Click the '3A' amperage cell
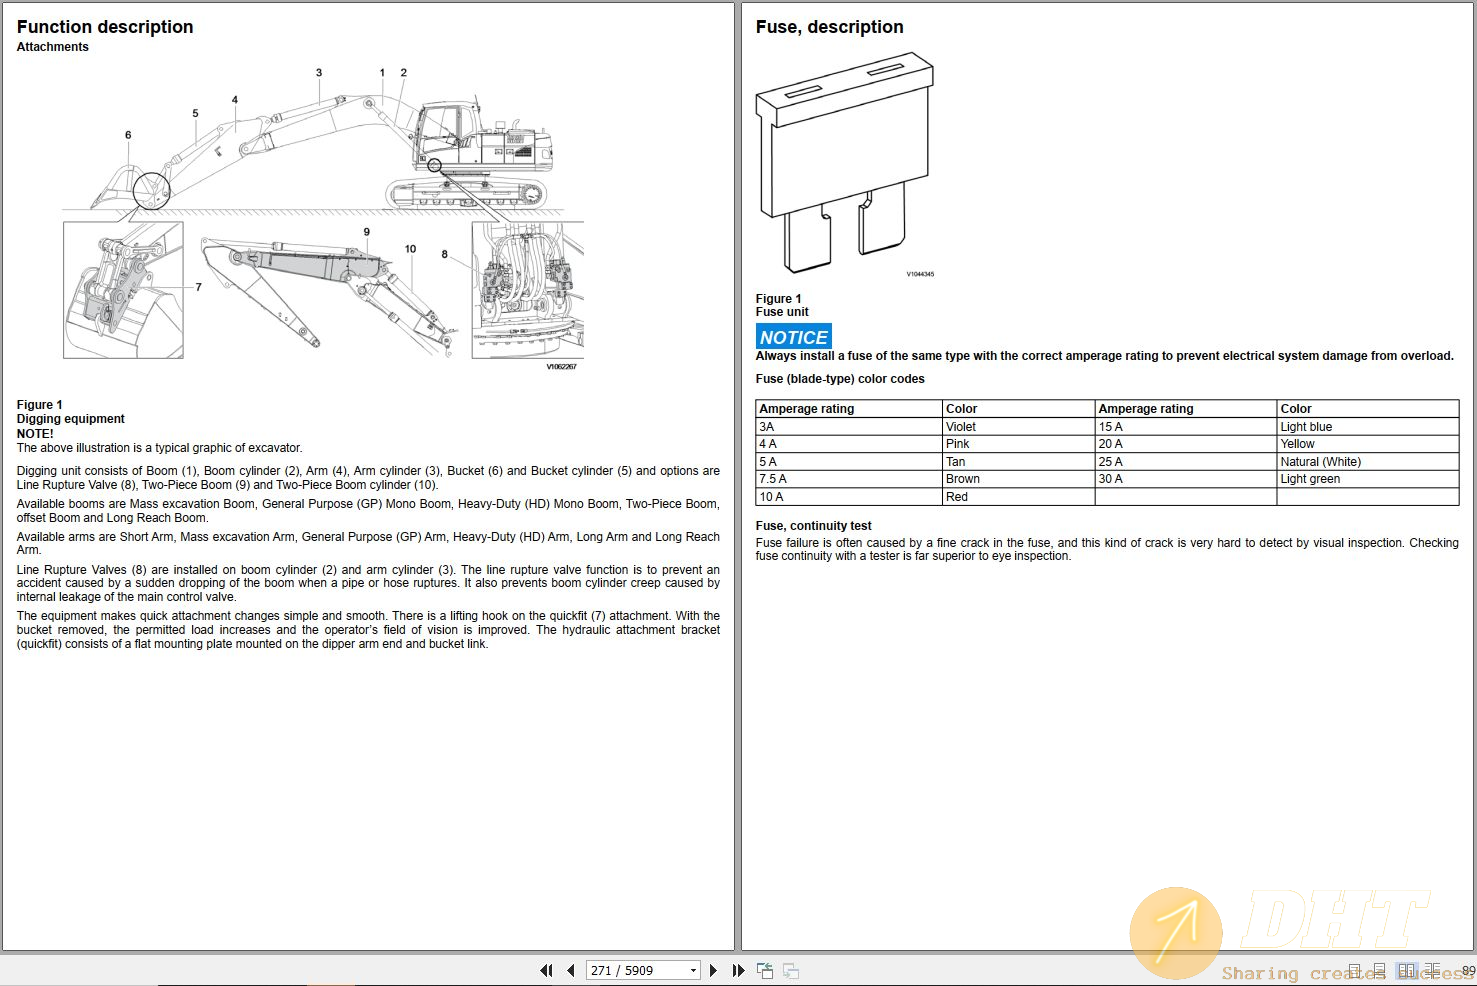 click(849, 426)
